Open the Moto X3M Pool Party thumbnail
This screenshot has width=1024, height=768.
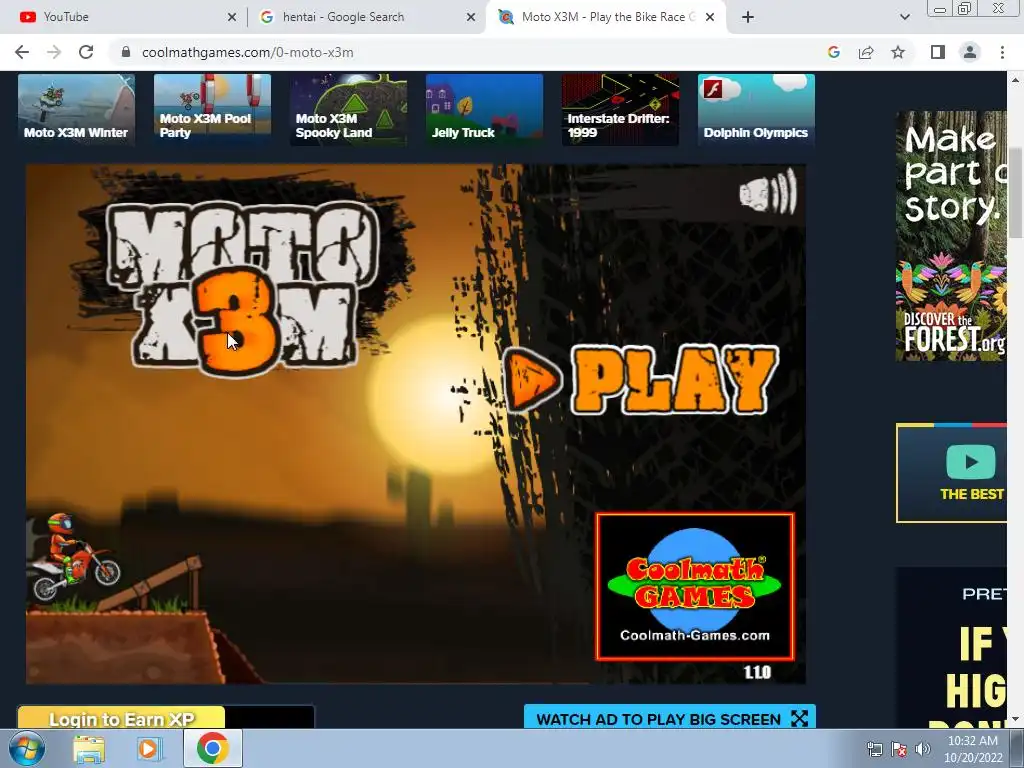coord(212,108)
